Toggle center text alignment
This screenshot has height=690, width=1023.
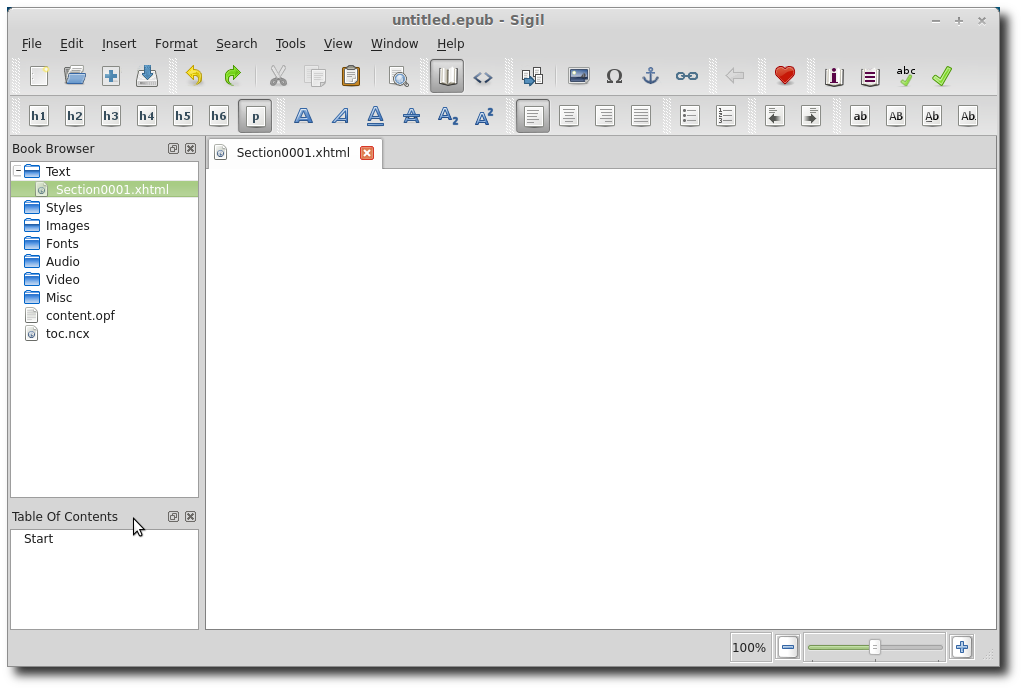tap(569, 116)
